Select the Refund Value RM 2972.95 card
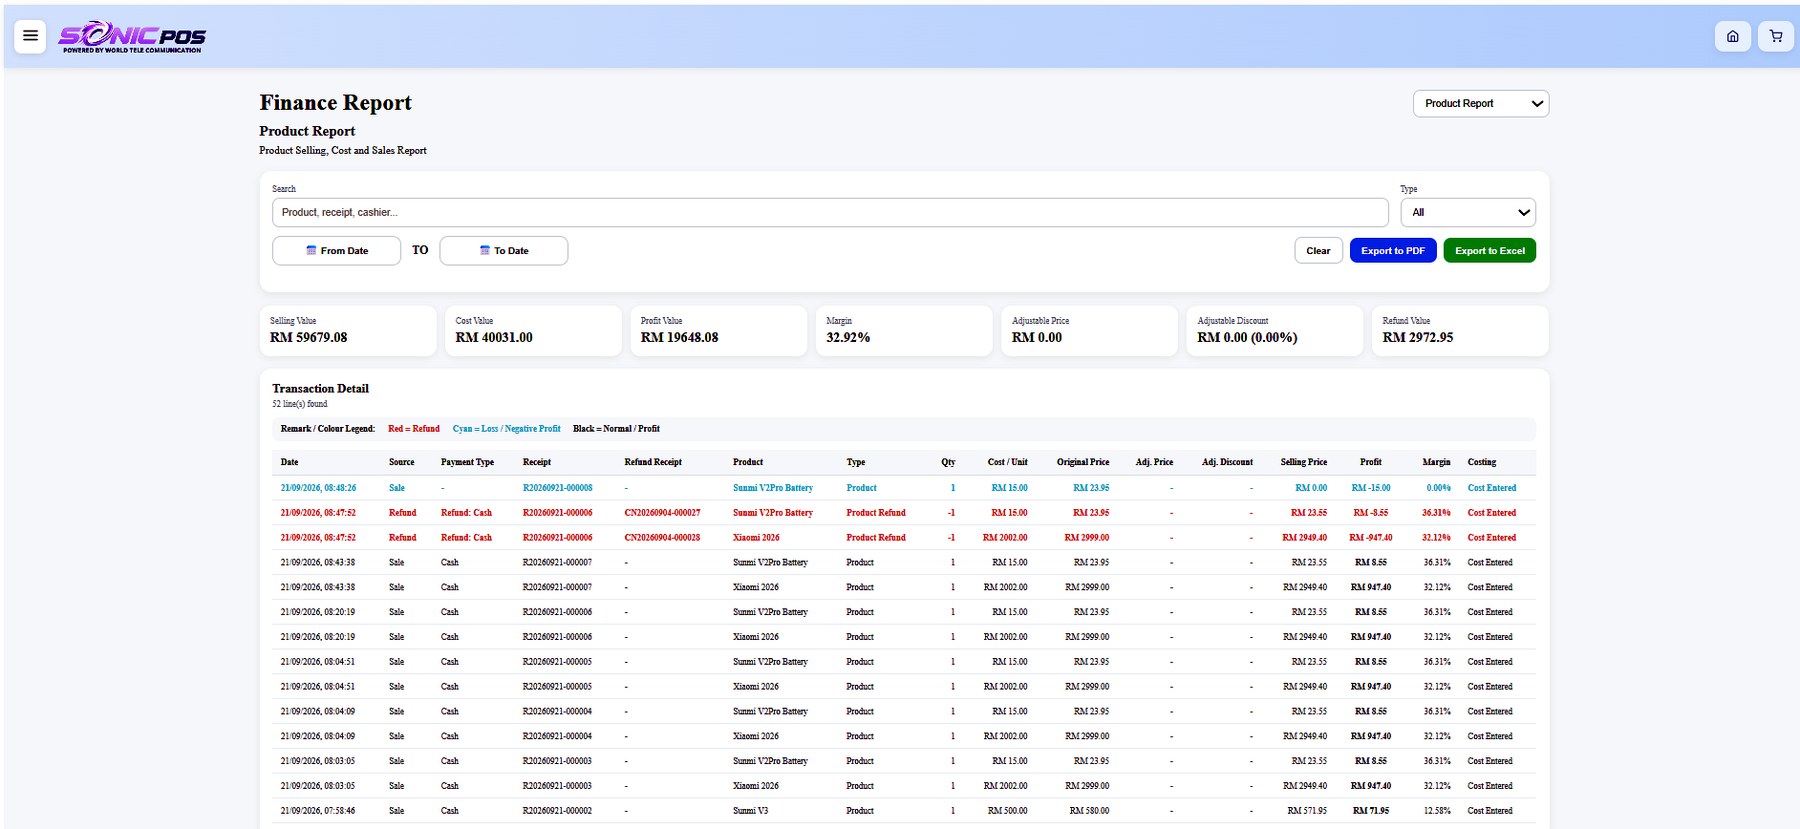This screenshot has height=829, width=1800. click(x=1460, y=330)
